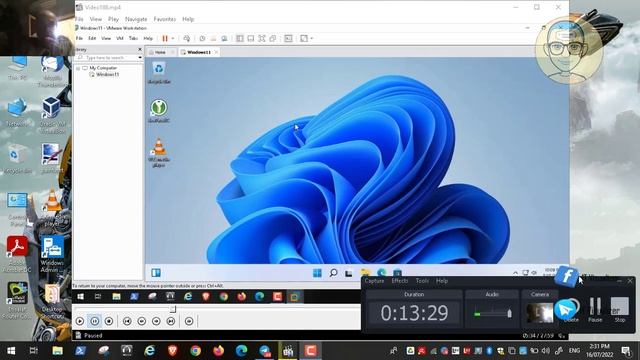Screen dimensions: 640x360
Task: Open the VMware Tabs menu
Action: coord(133,38)
